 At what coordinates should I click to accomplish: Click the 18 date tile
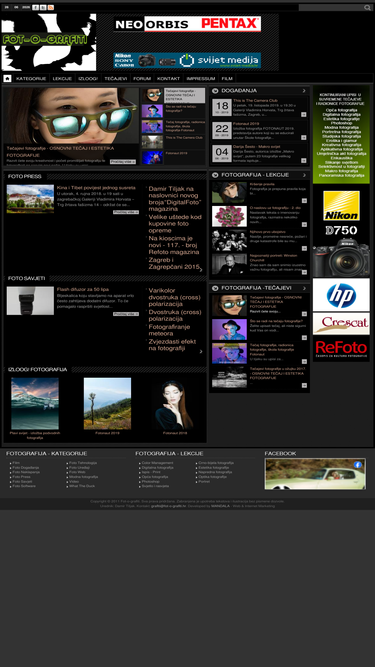click(x=222, y=107)
